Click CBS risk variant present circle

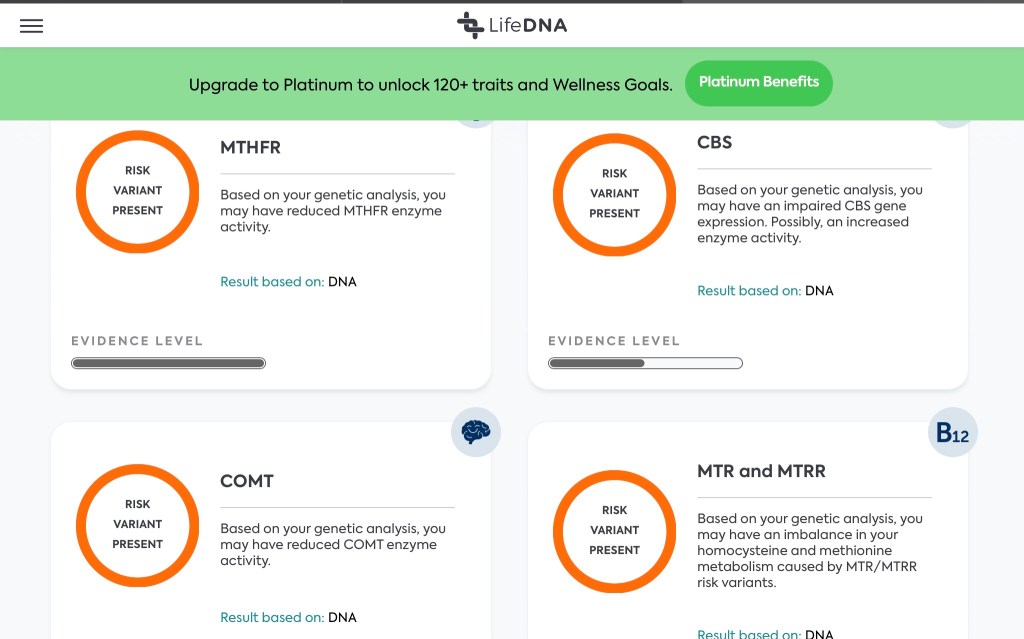click(x=614, y=194)
